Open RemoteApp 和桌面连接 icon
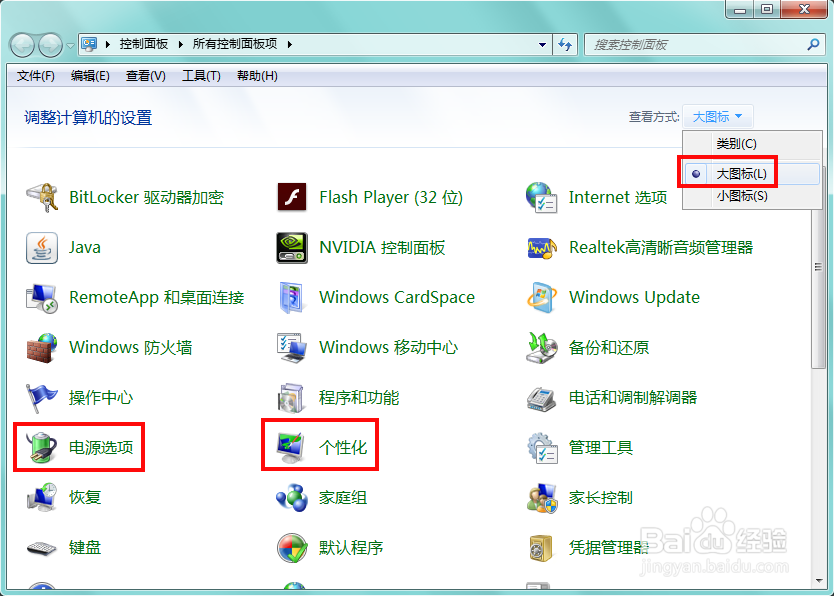The image size is (834, 596). tap(42, 298)
